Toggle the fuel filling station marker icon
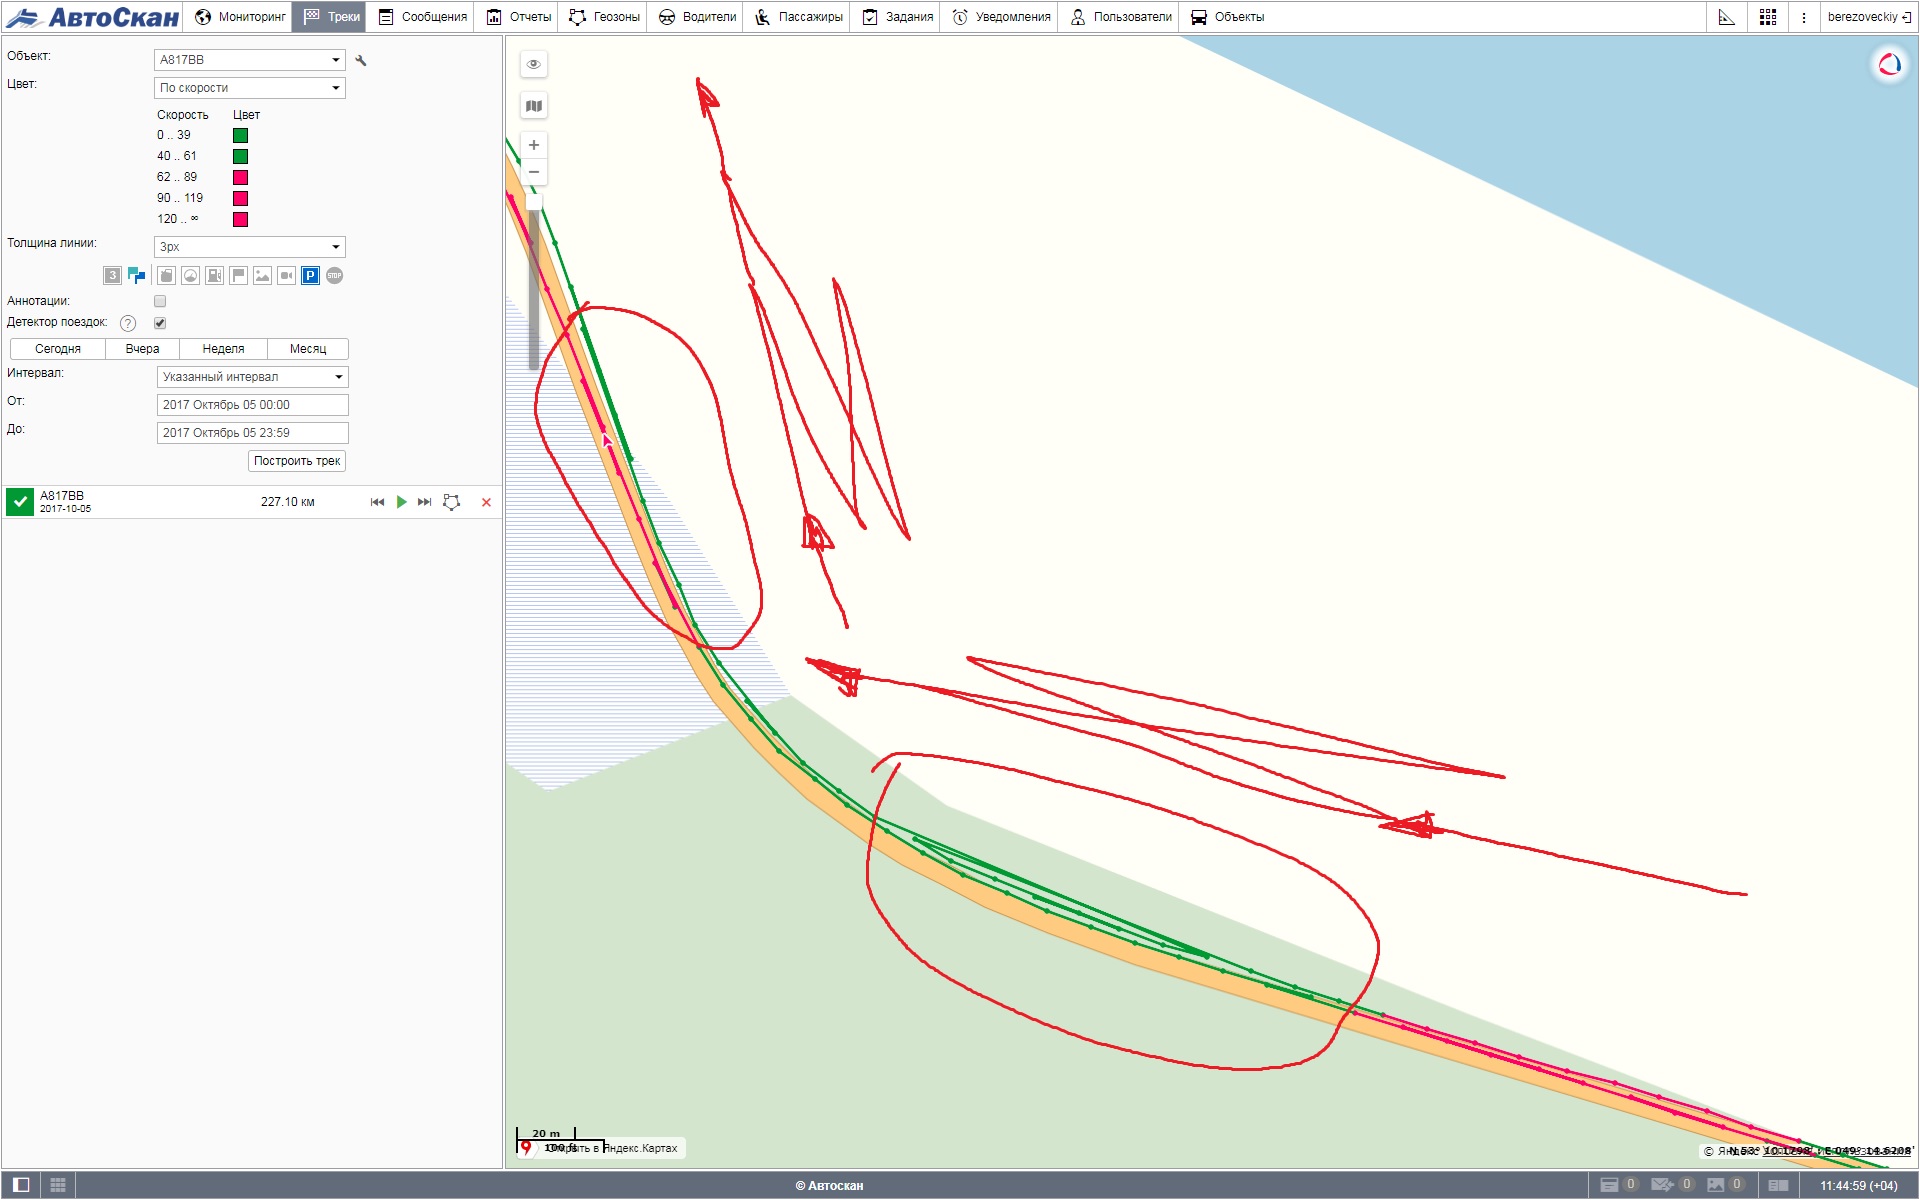The image size is (1920, 1200). (214, 276)
